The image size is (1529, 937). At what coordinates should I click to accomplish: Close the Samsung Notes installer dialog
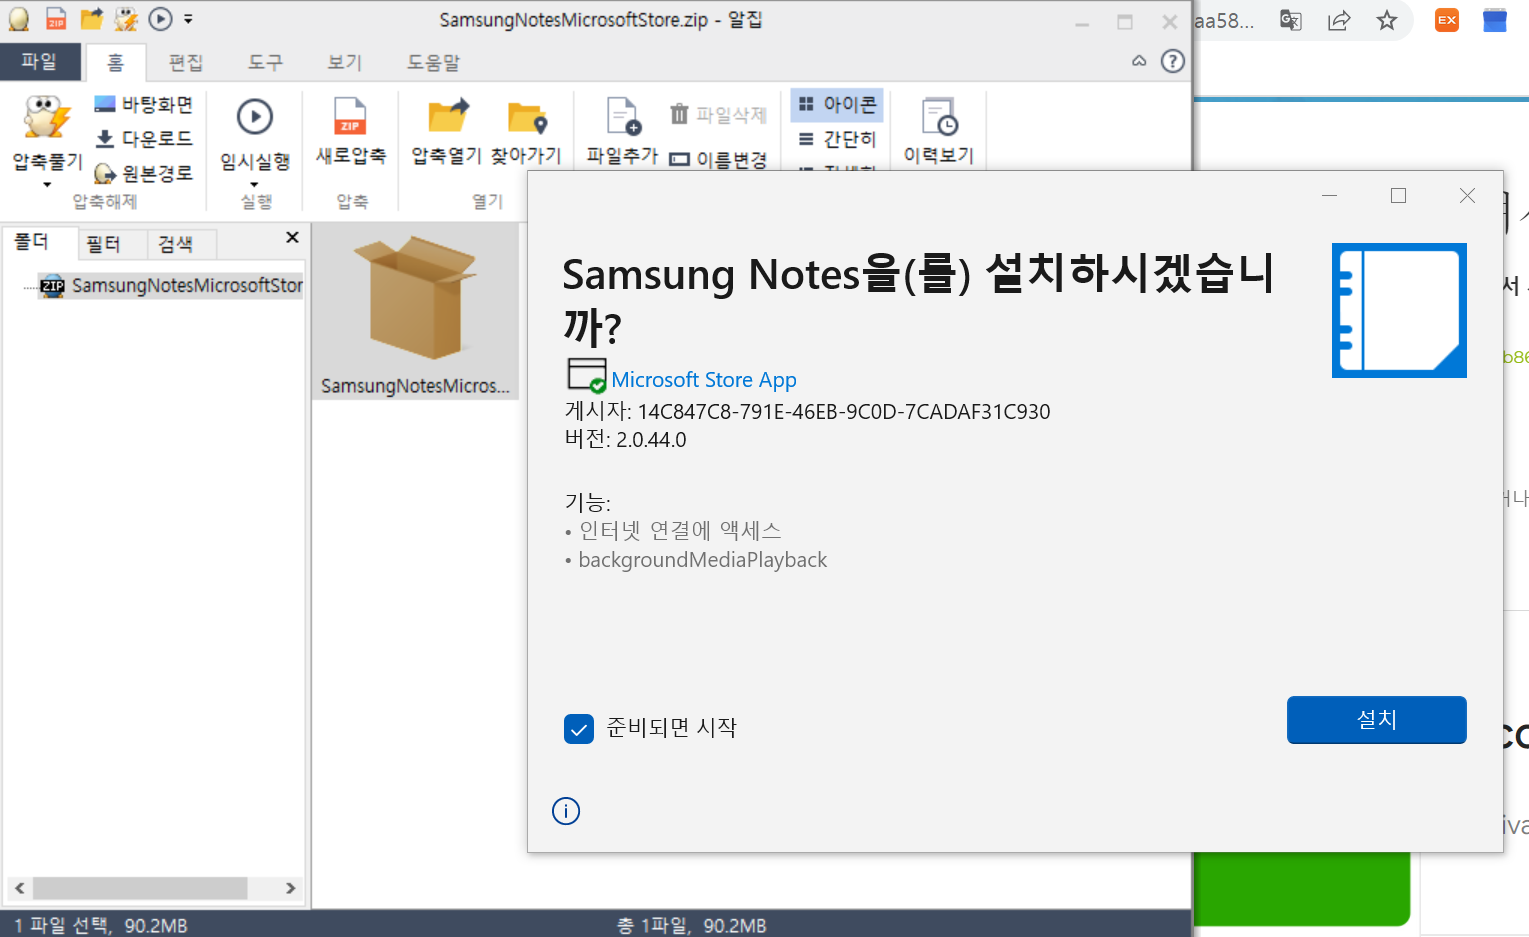coord(1467,196)
